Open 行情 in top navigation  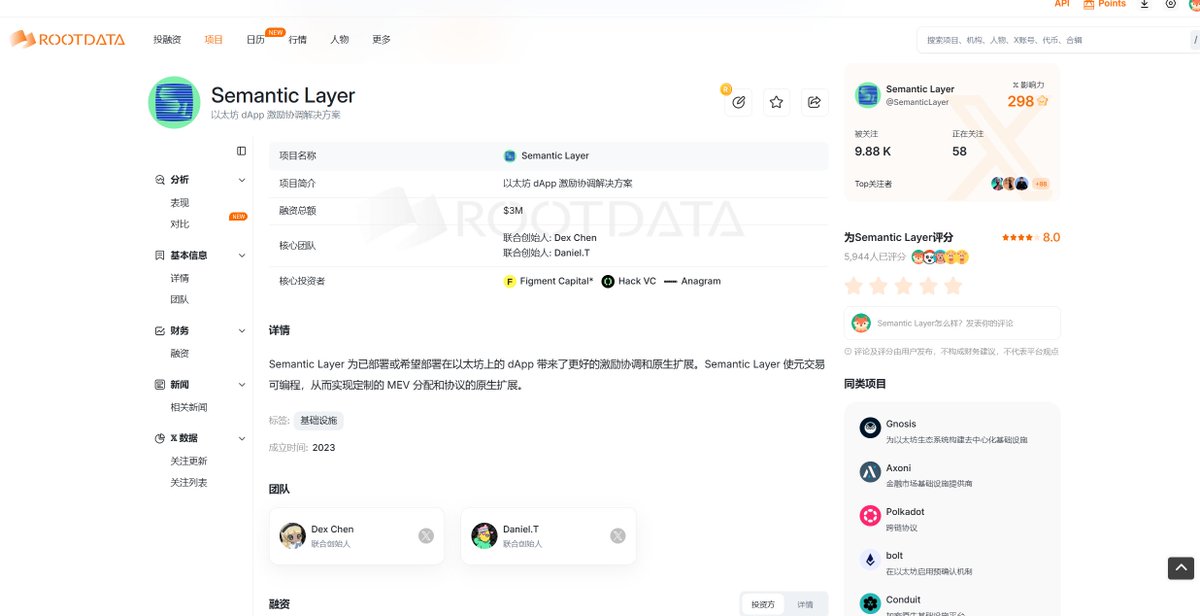(x=298, y=40)
